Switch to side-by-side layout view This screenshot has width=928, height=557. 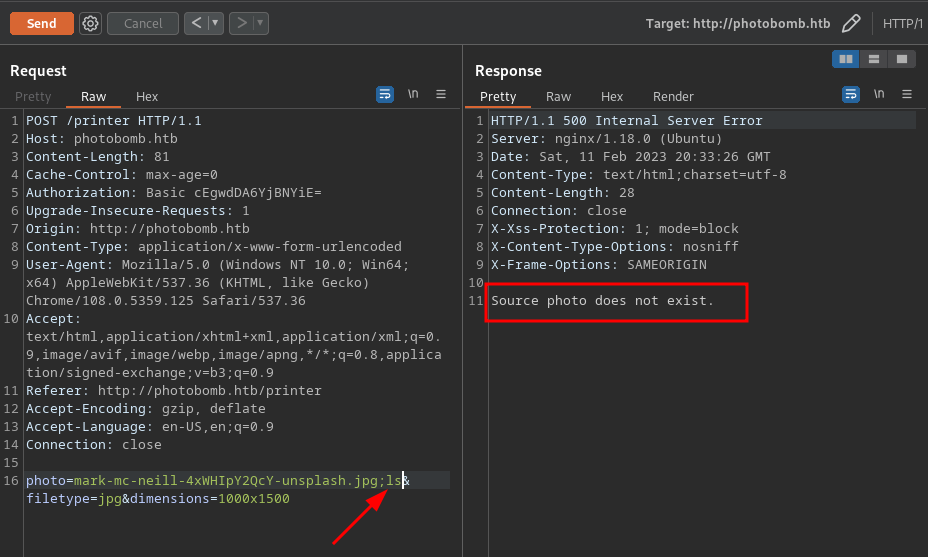tap(846, 59)
